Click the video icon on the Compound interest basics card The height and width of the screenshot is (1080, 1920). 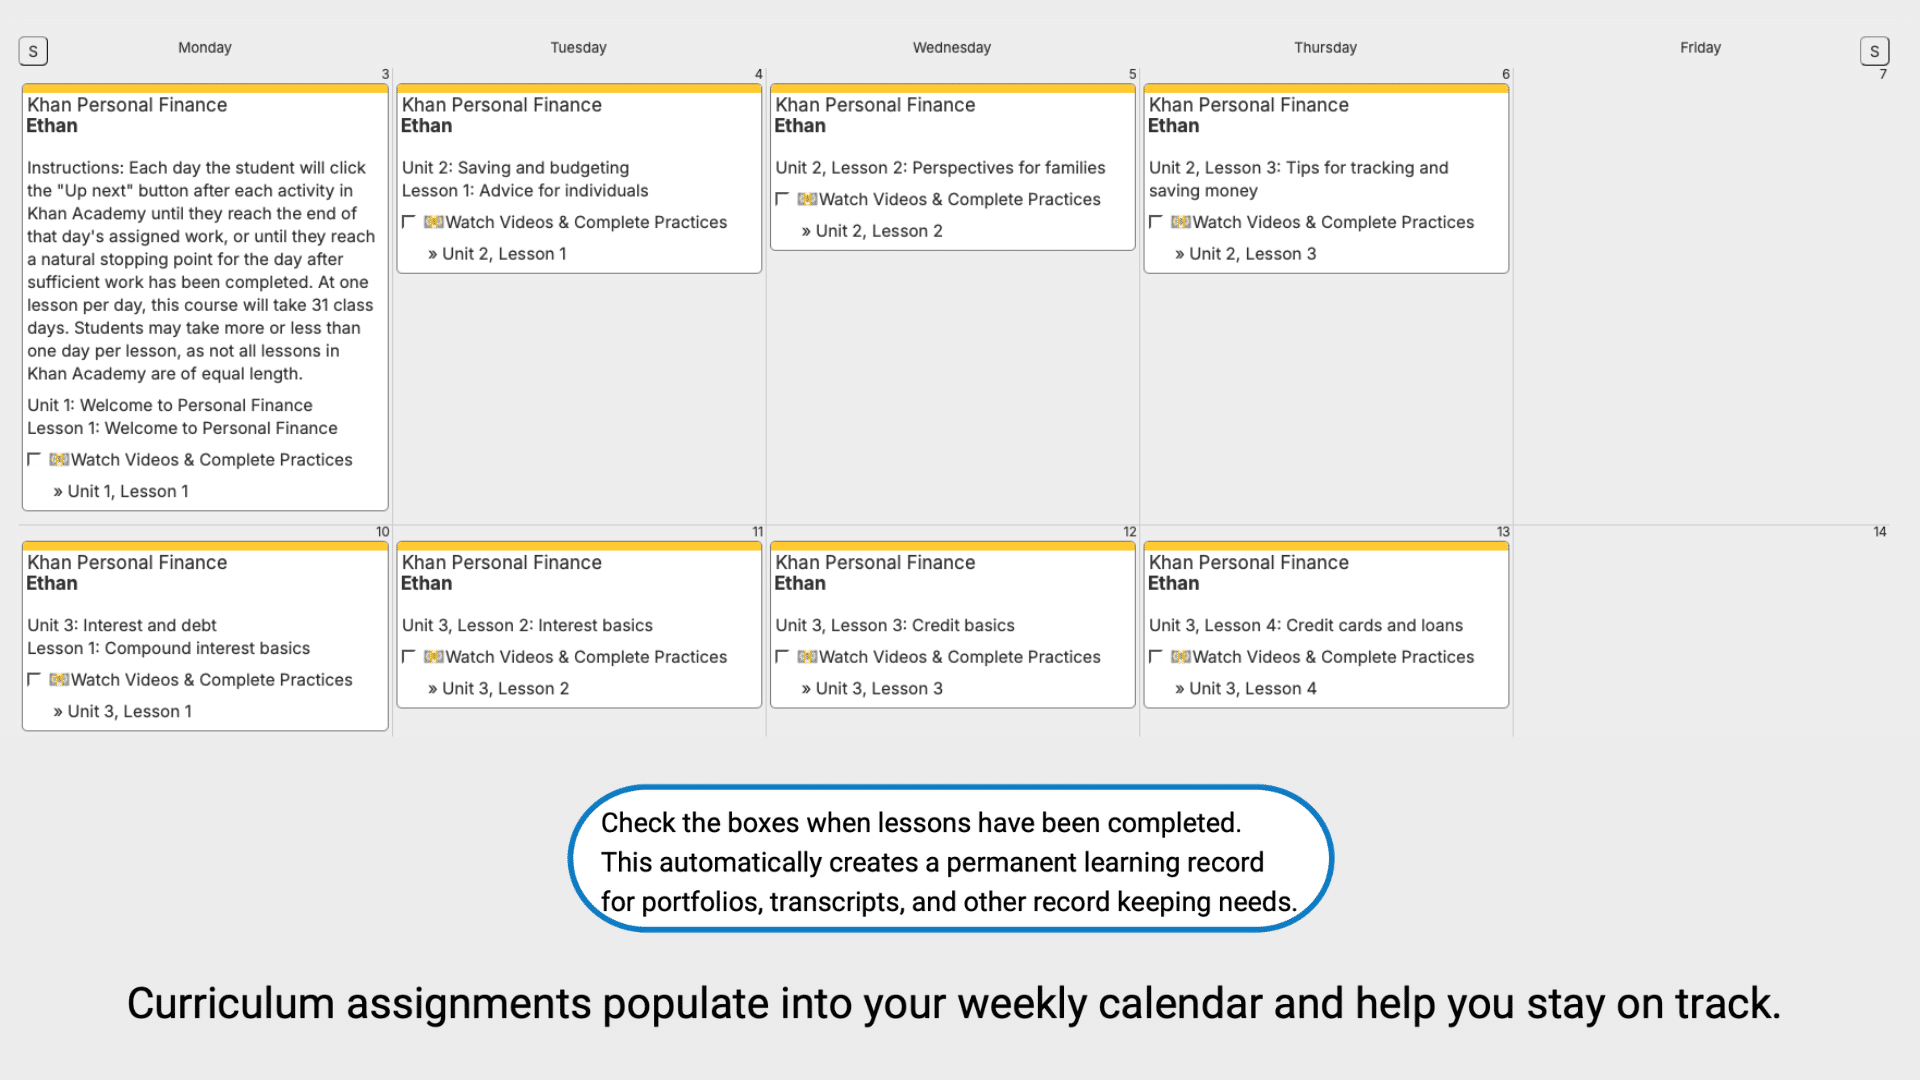(57, 679)
